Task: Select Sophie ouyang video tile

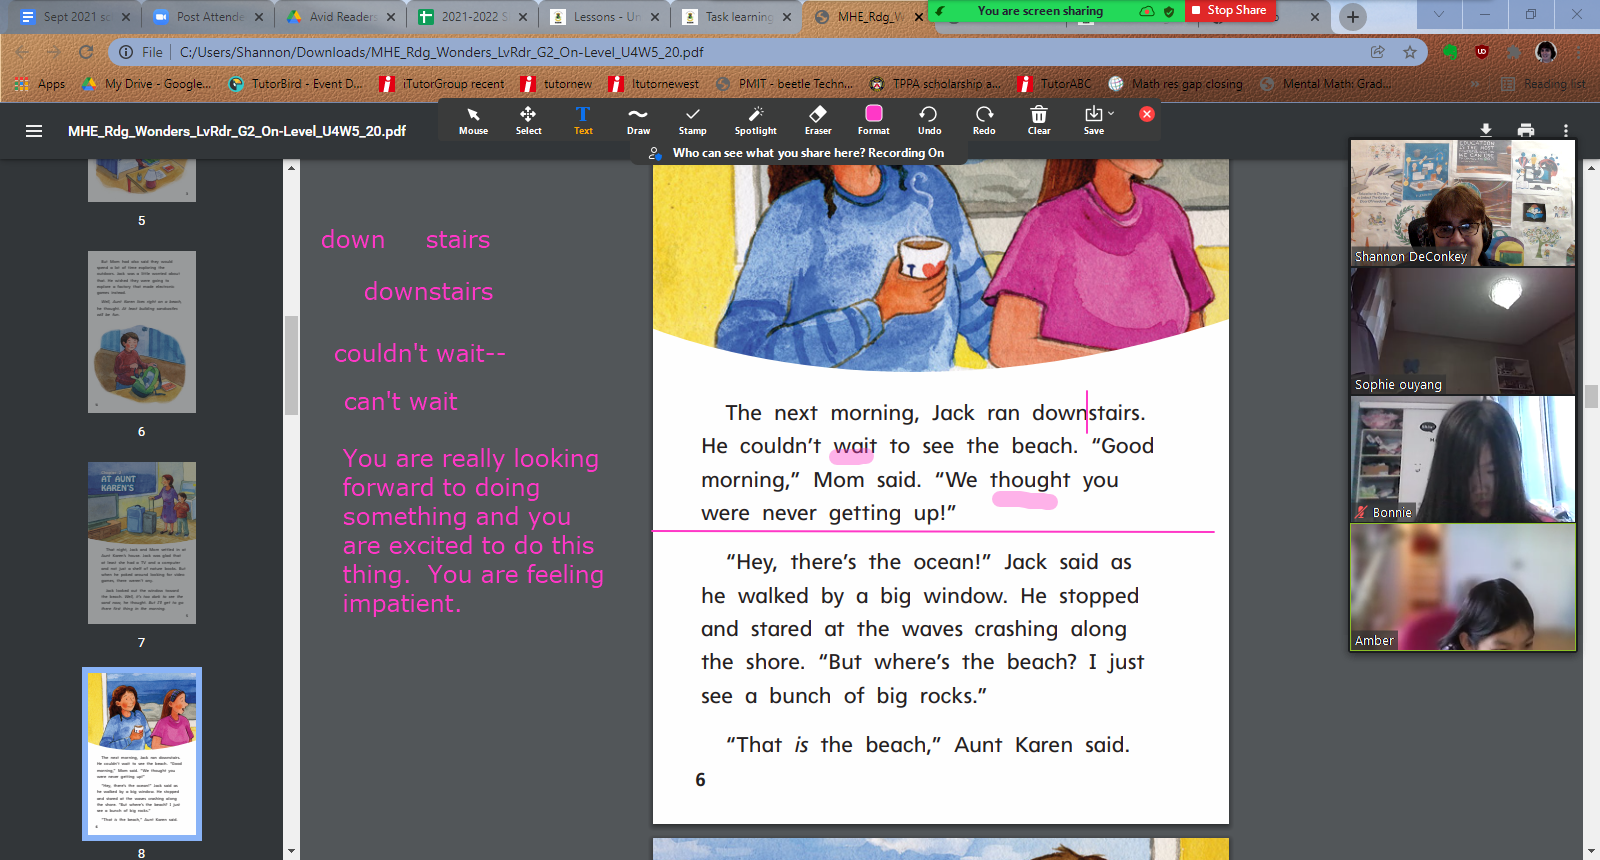Action: point(1462,331)
